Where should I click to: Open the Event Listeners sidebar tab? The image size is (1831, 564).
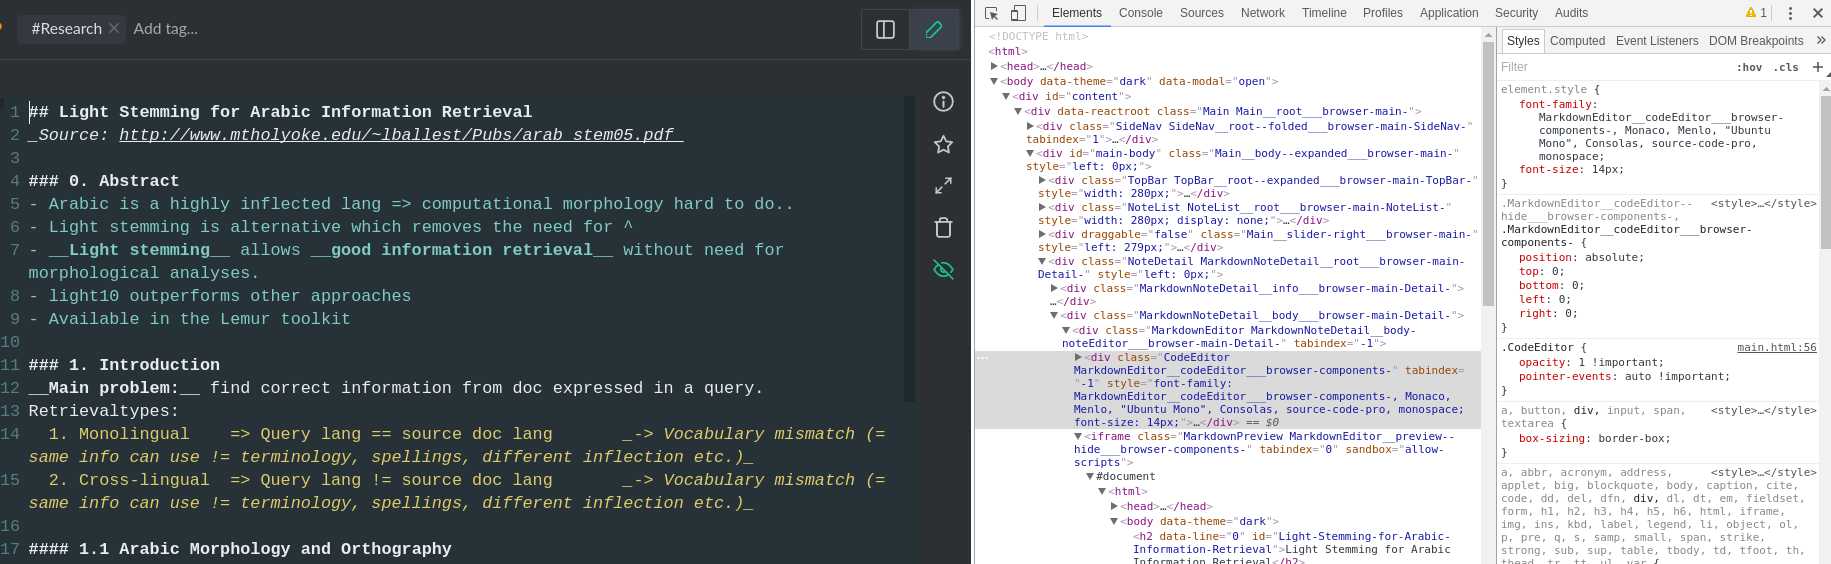tap(1656, 41)
